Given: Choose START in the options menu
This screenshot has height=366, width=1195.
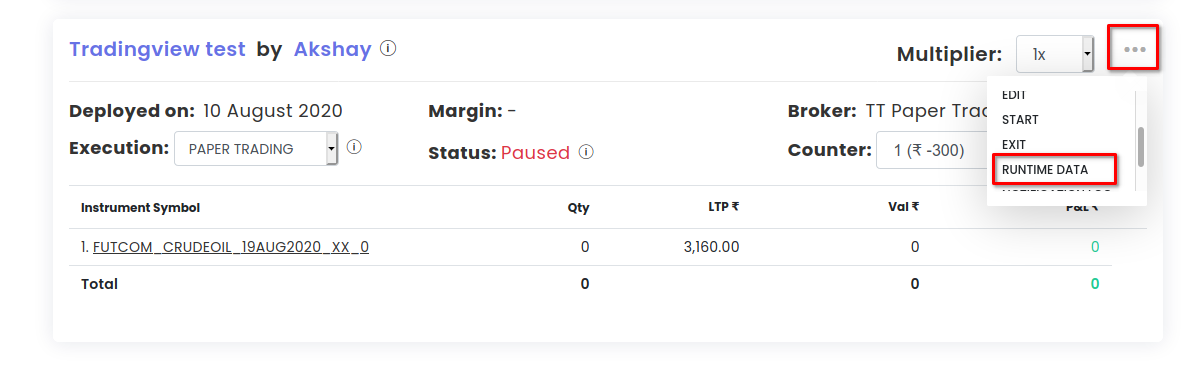Looking at the screenshot, I should click(x=1020, y=120).
